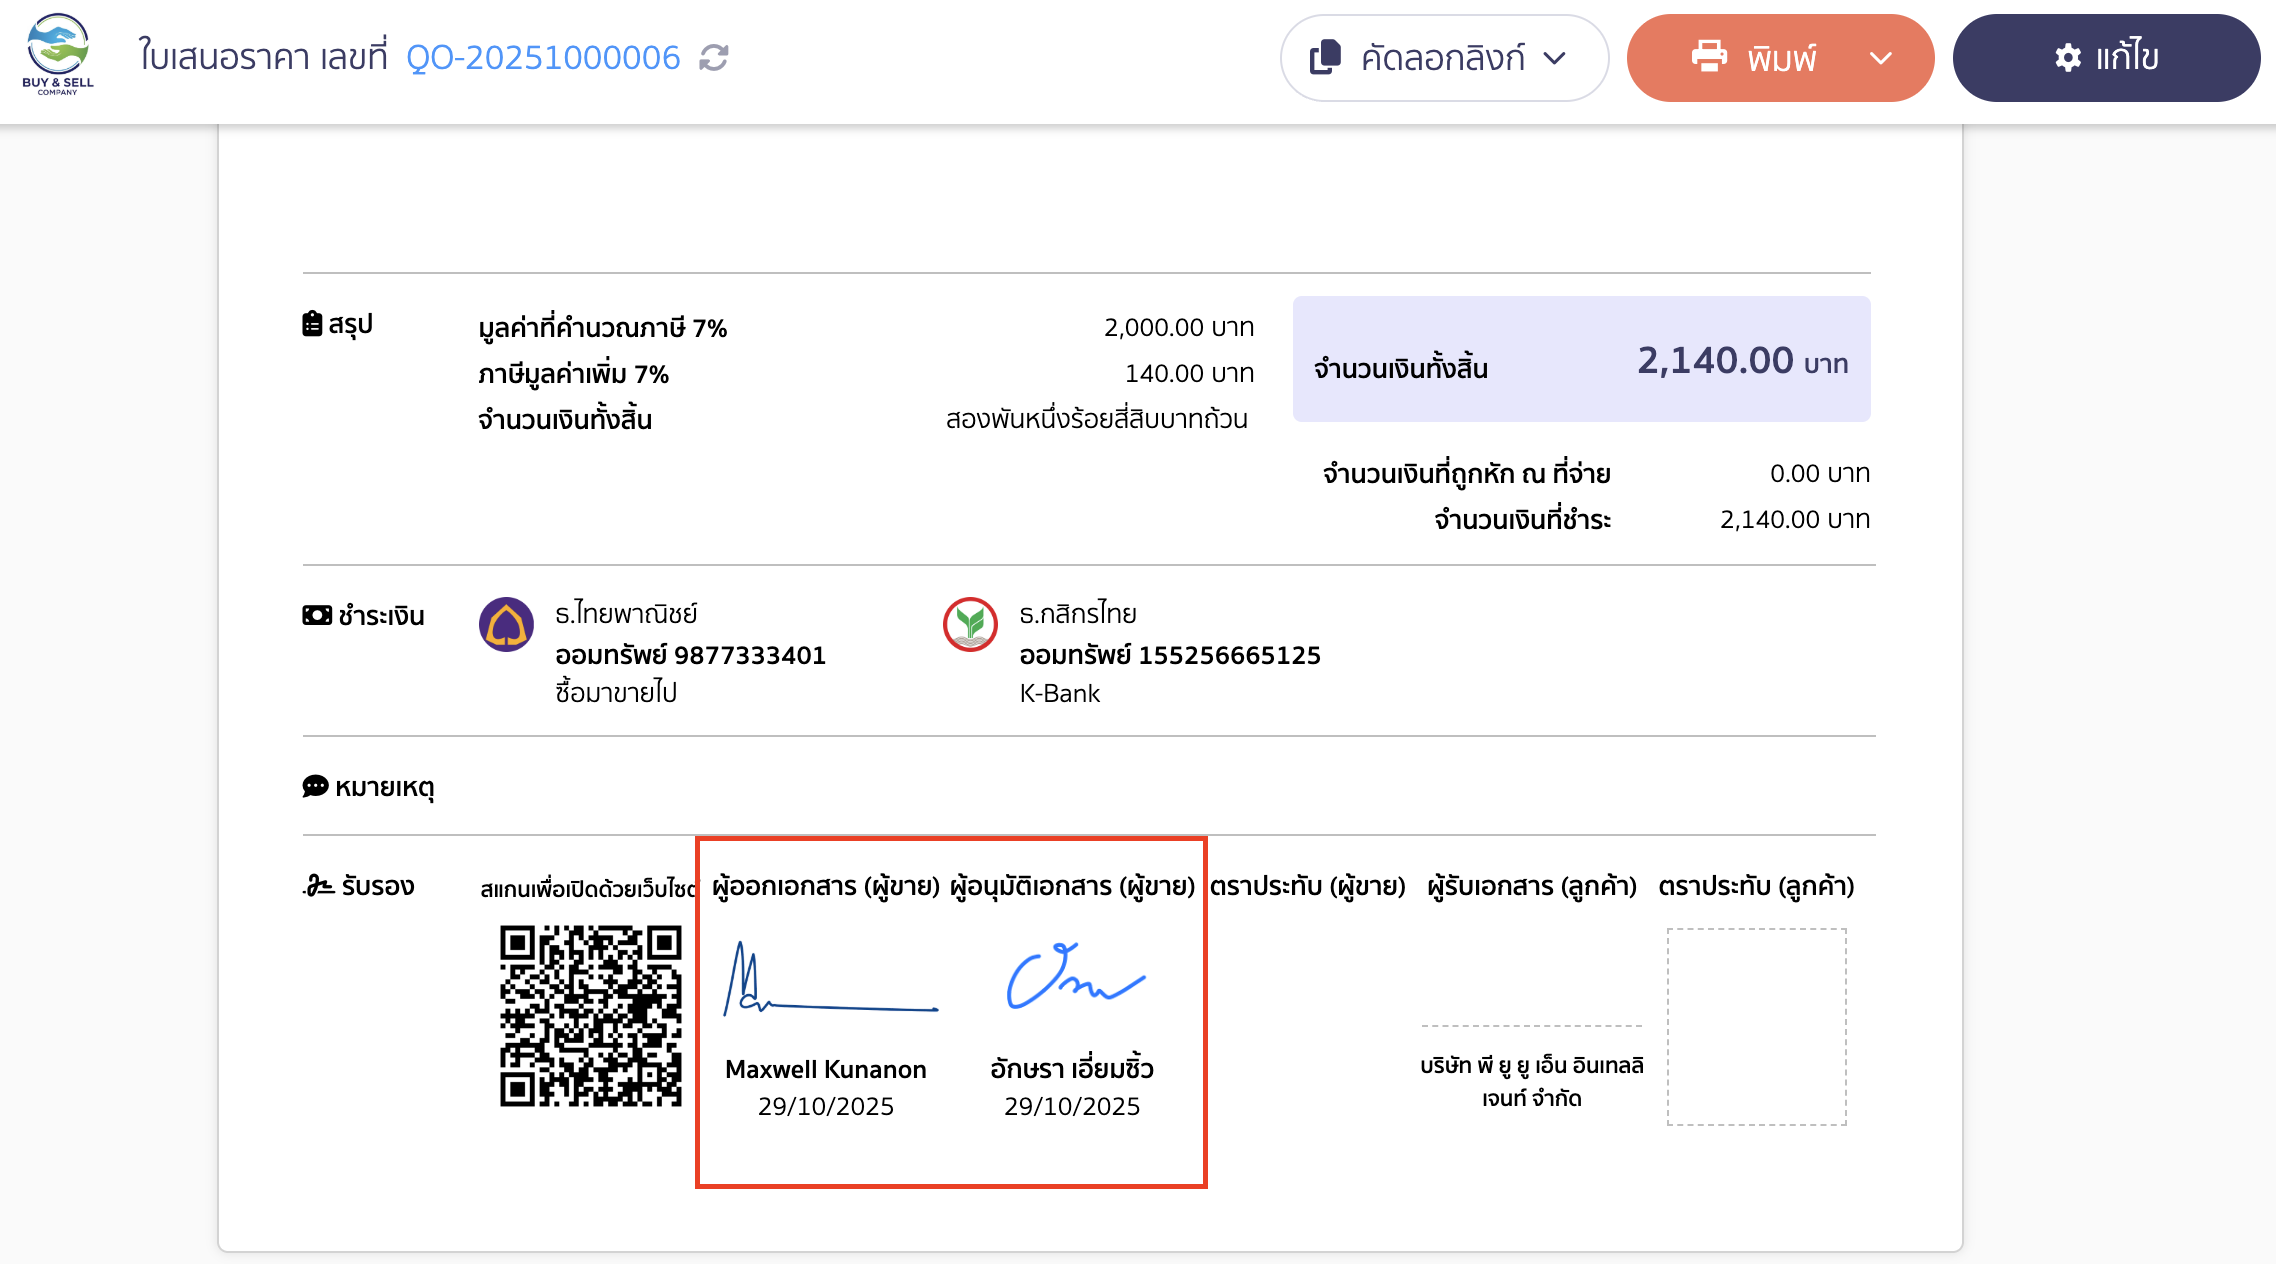Click the คัดลอกลิงก์ copy link button

pos(1443,58)
